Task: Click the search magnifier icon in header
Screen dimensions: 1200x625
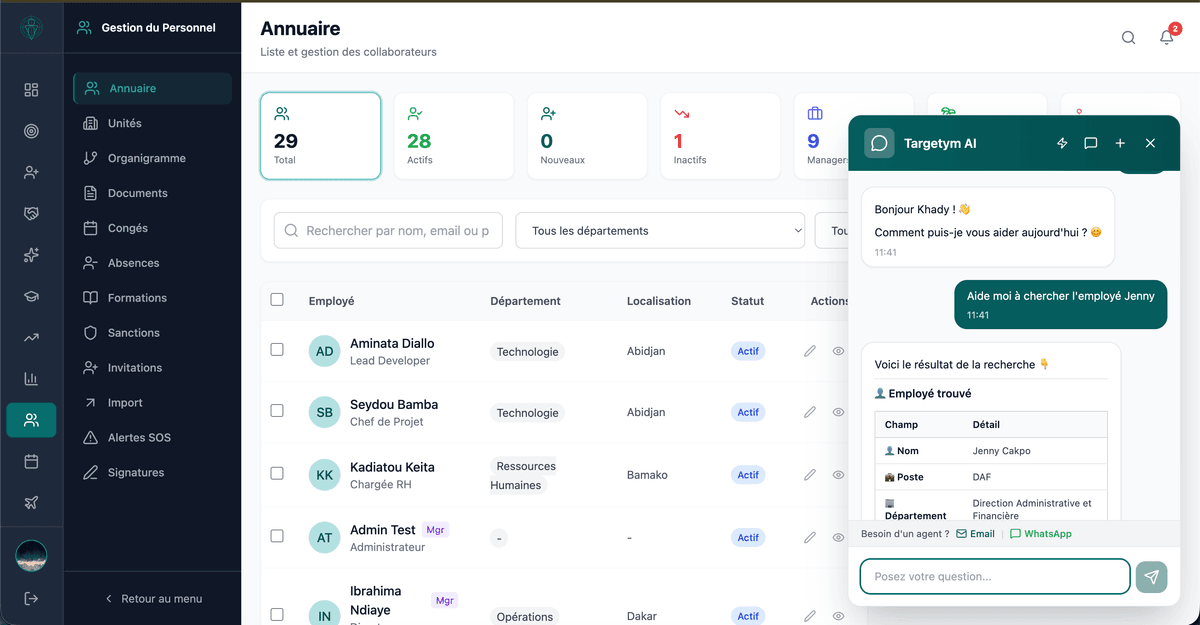Action: (x=1128, y=38)
